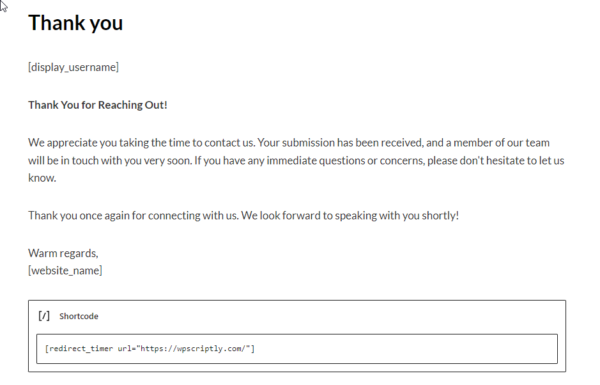The width and height of the screenshot is (600, 385).
Task: Select the [display_username] shortcode paragraph
Action: tap(73, 67)
